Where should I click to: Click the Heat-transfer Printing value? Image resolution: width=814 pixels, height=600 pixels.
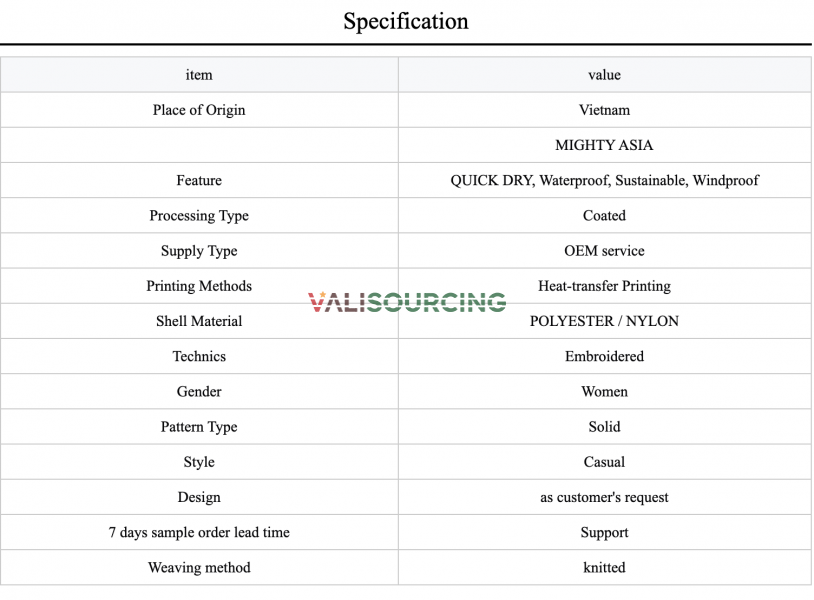pyautogui.click(x=604, y=286)
